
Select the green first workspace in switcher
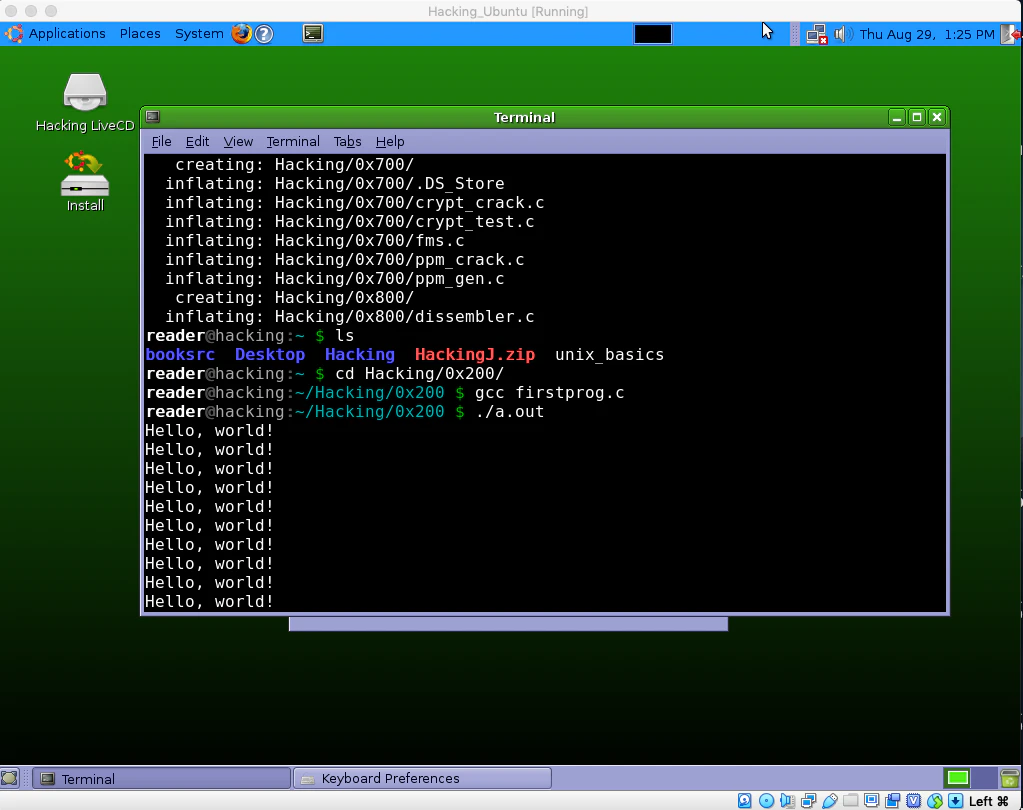958,778
